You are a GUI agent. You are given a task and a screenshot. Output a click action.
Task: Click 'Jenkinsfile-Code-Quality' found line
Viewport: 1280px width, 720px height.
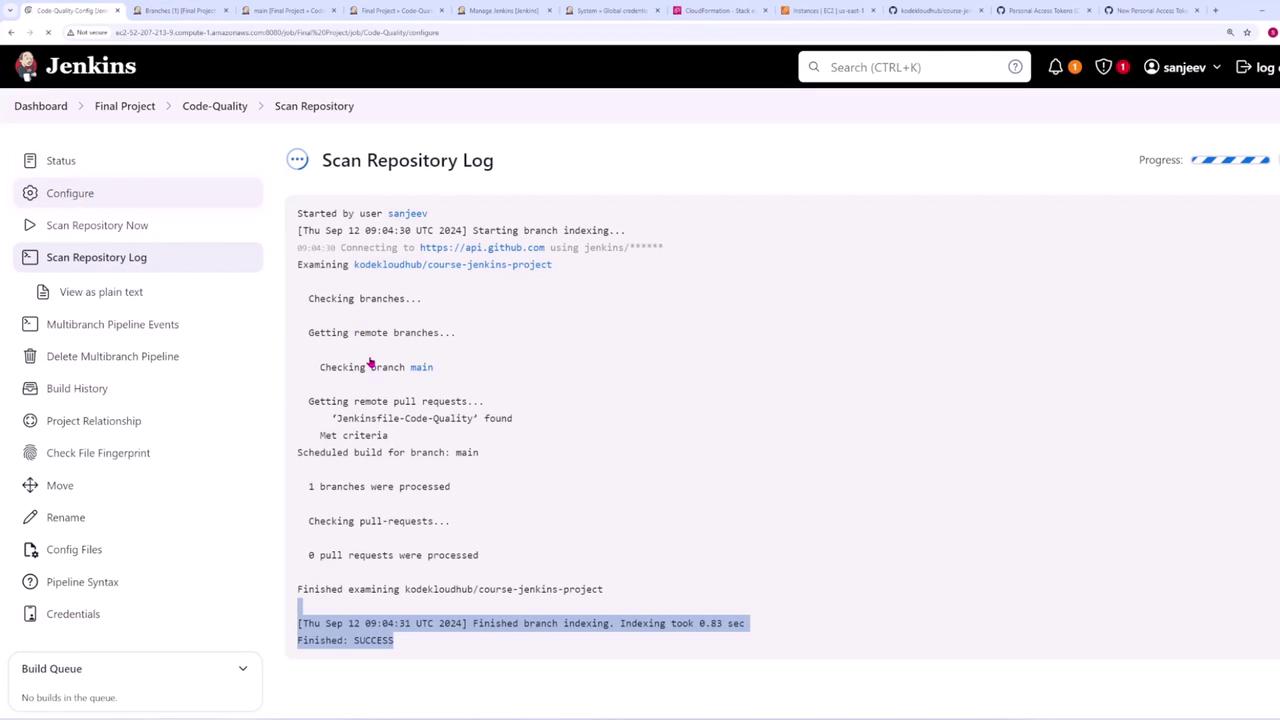click(422, 419)
